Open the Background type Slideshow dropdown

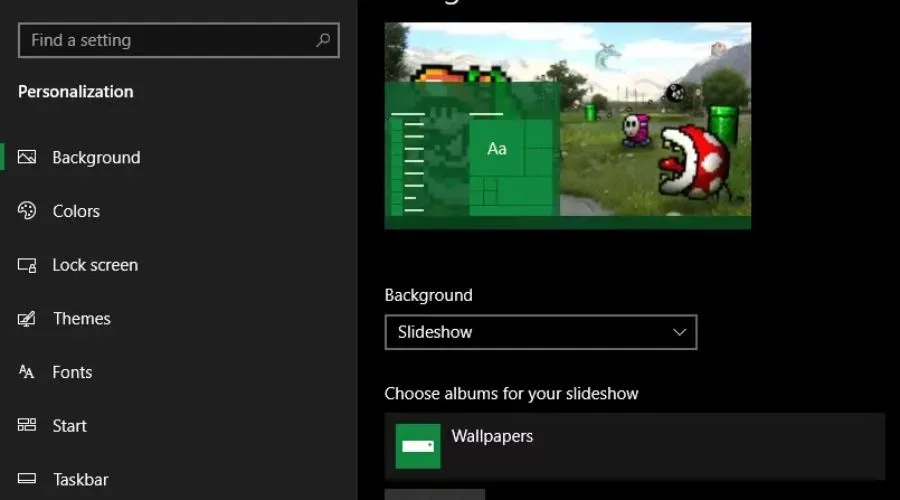pos(540,332)
